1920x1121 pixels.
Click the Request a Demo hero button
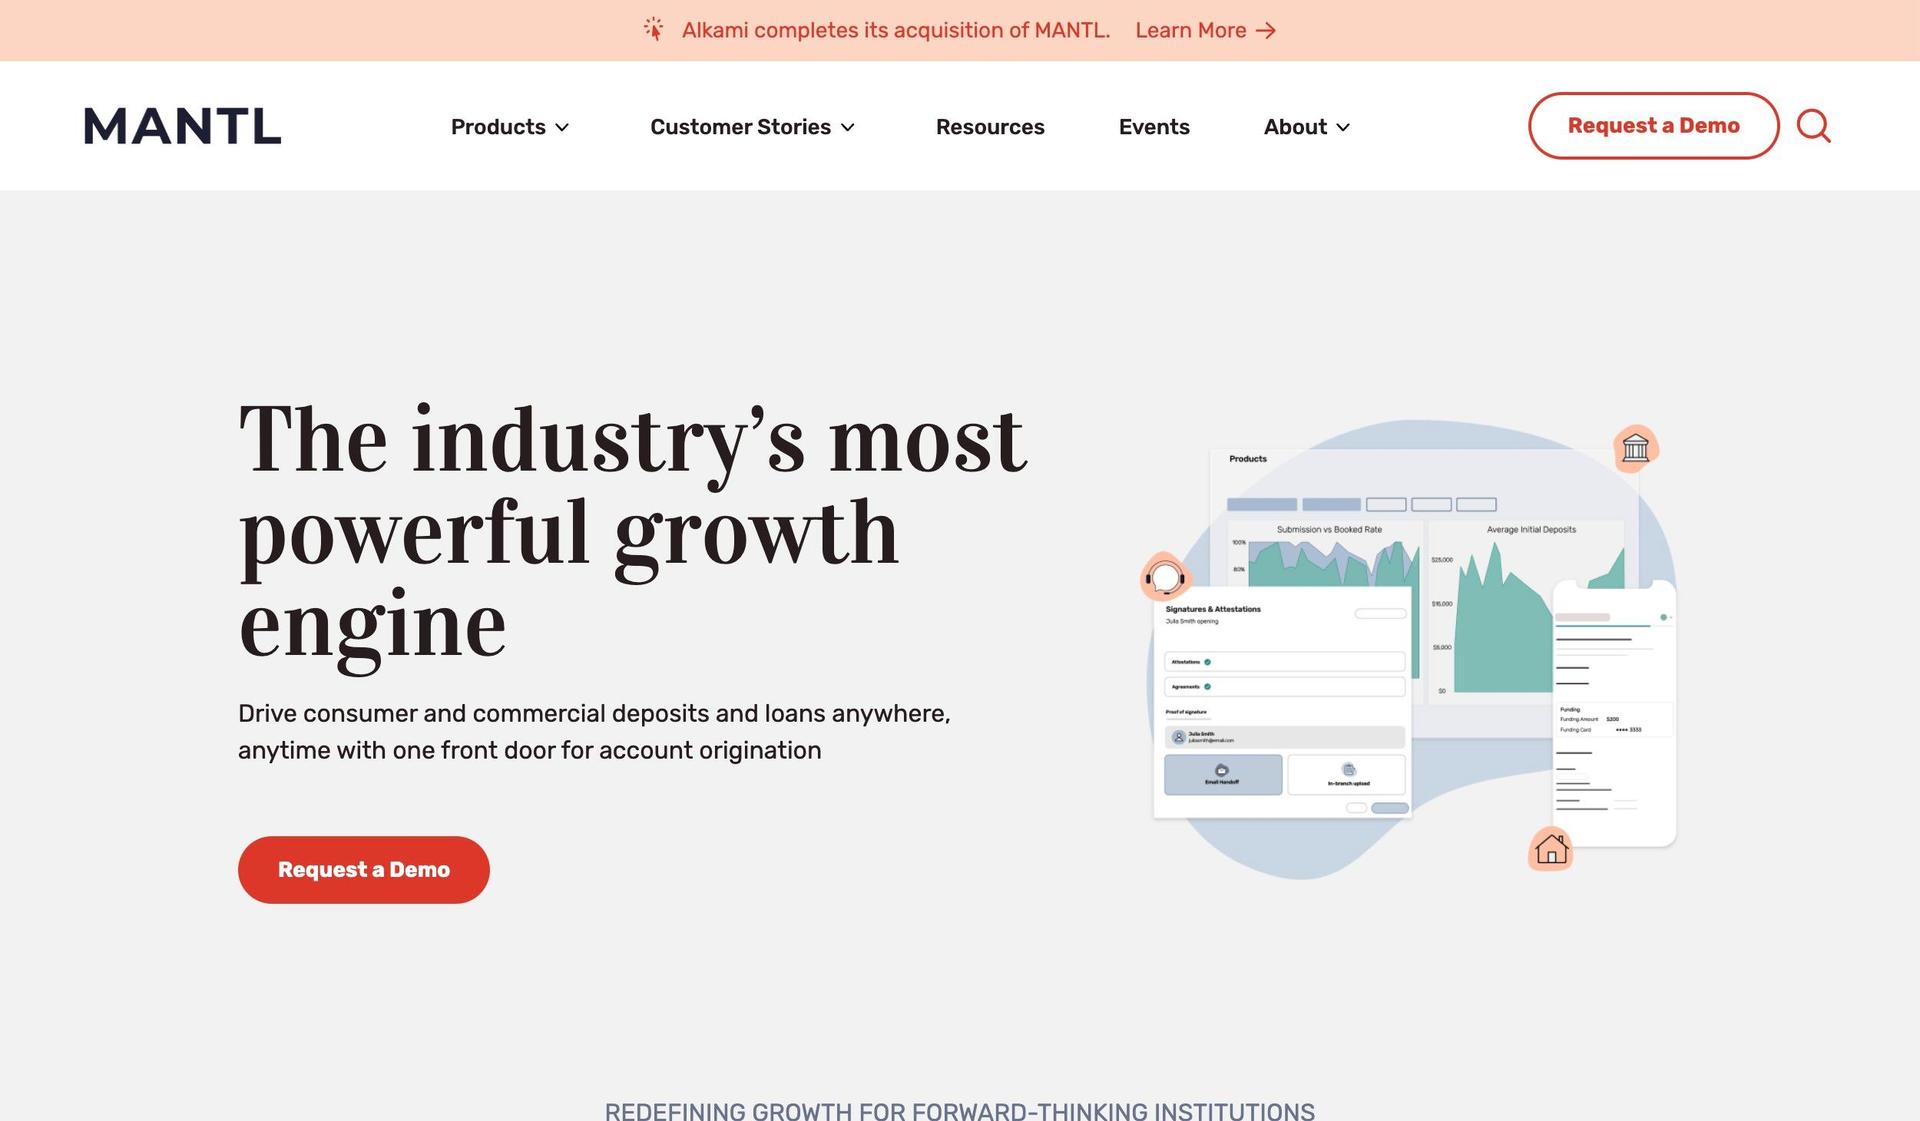pyautogui.click(x=363, y=870)
